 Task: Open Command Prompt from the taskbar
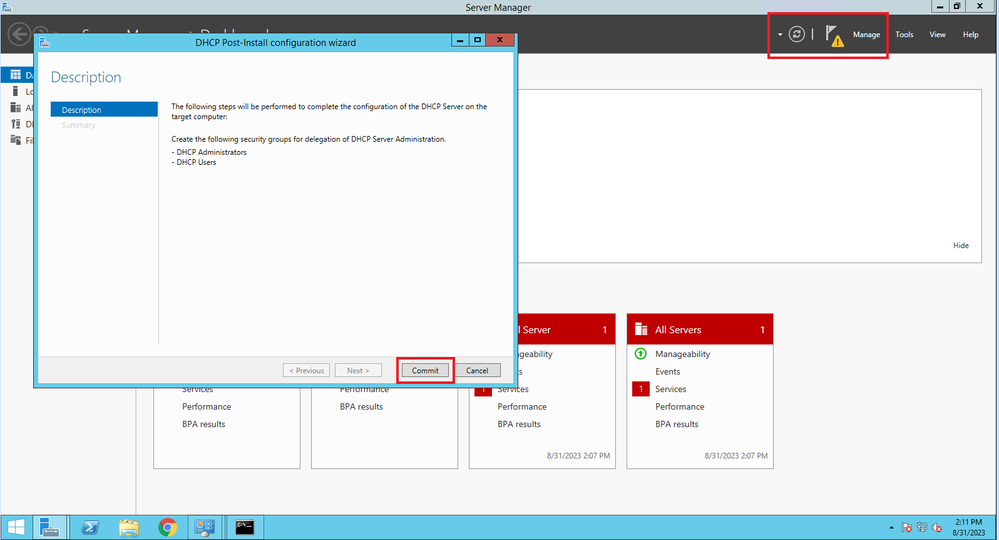[243, 526]
